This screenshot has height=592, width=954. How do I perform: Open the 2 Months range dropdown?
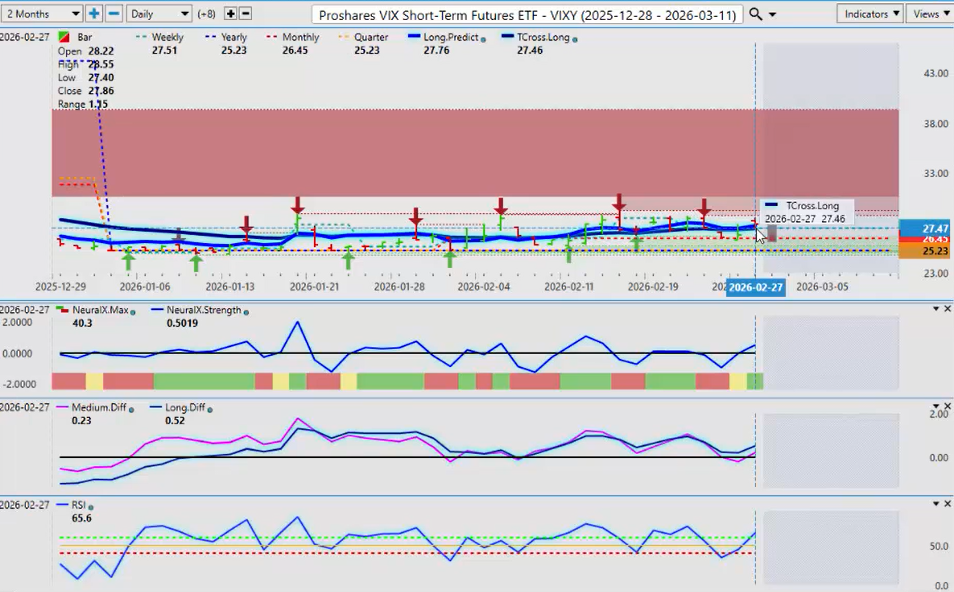pos(42,14)
